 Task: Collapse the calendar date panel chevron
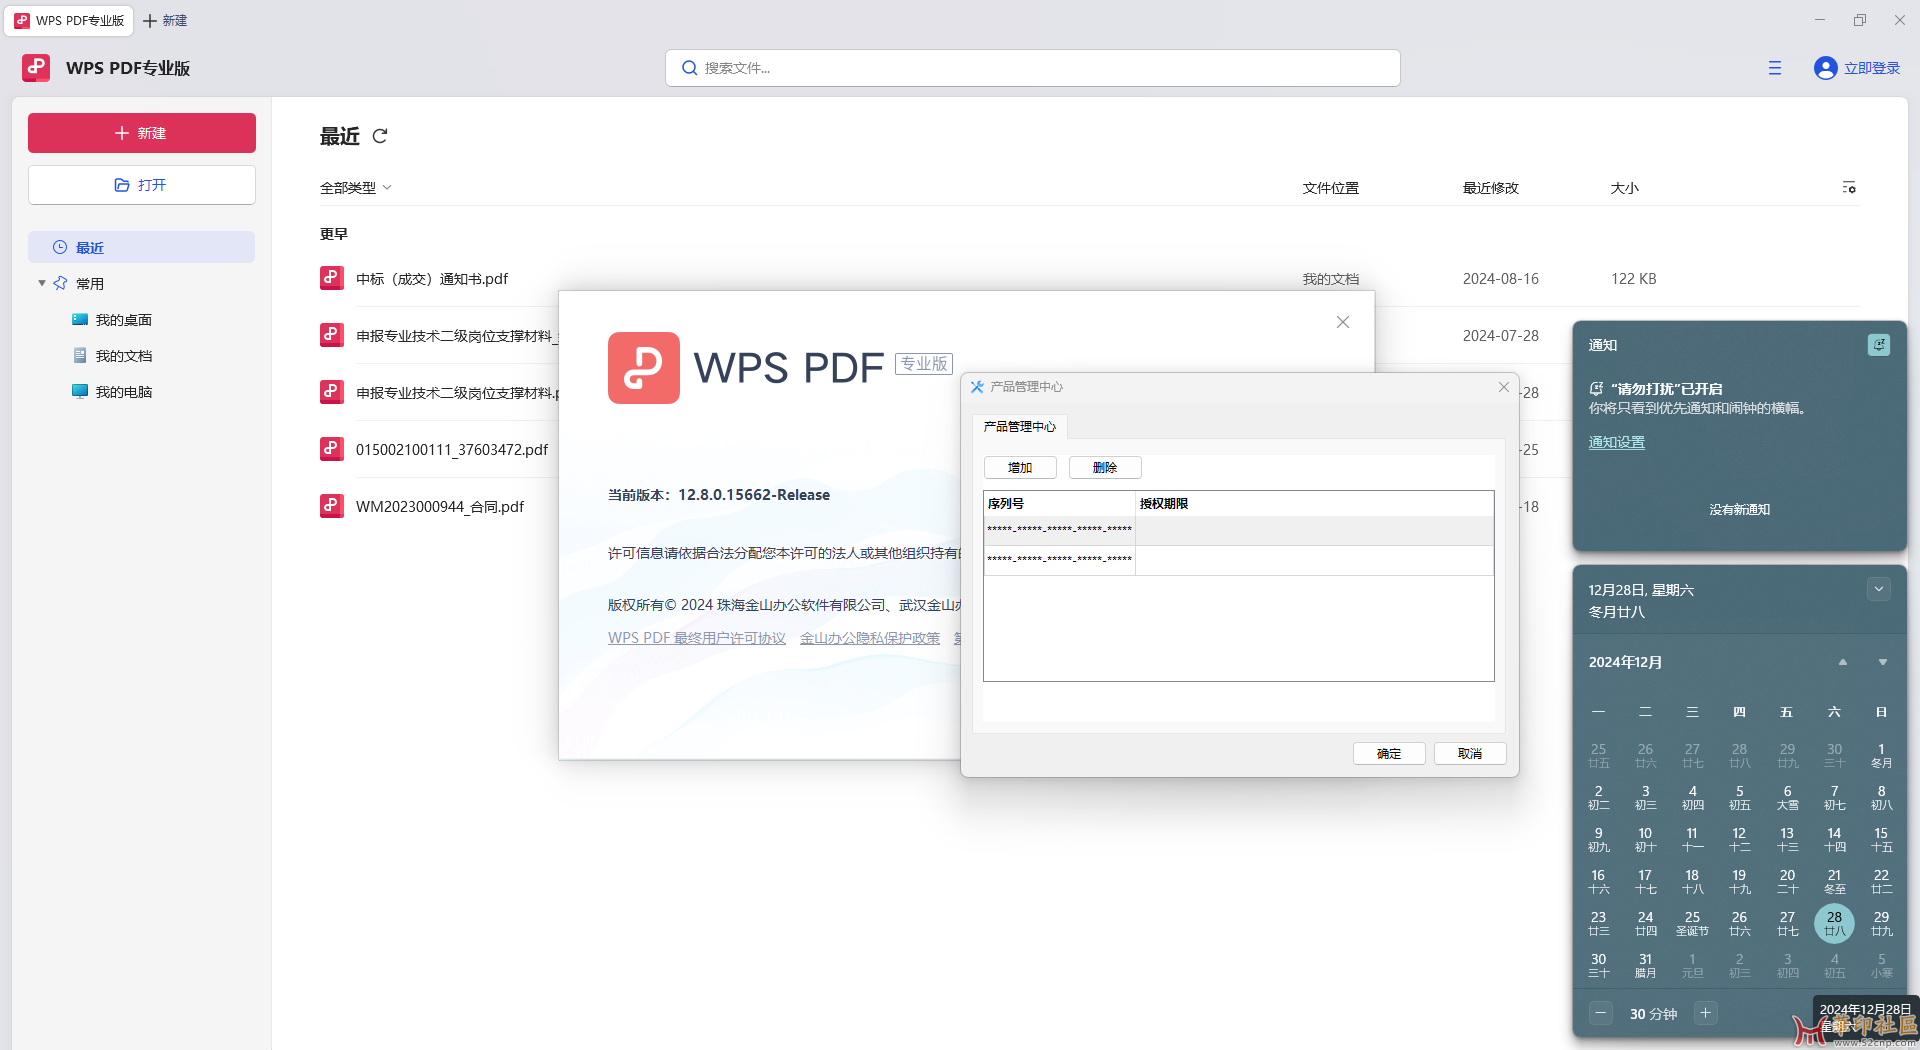coord(1879,590)
